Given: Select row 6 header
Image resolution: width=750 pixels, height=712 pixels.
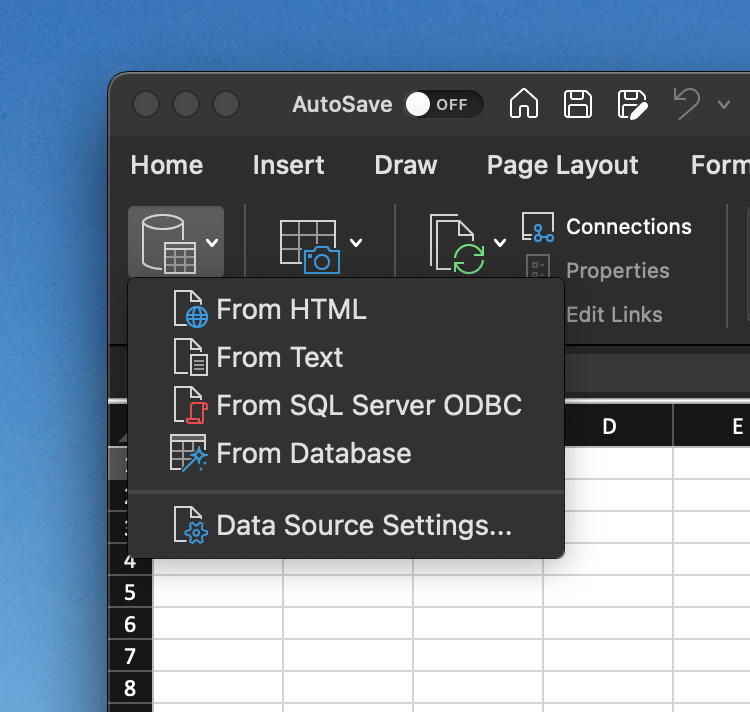Looking at the screenshot, I should click(130, 624).
